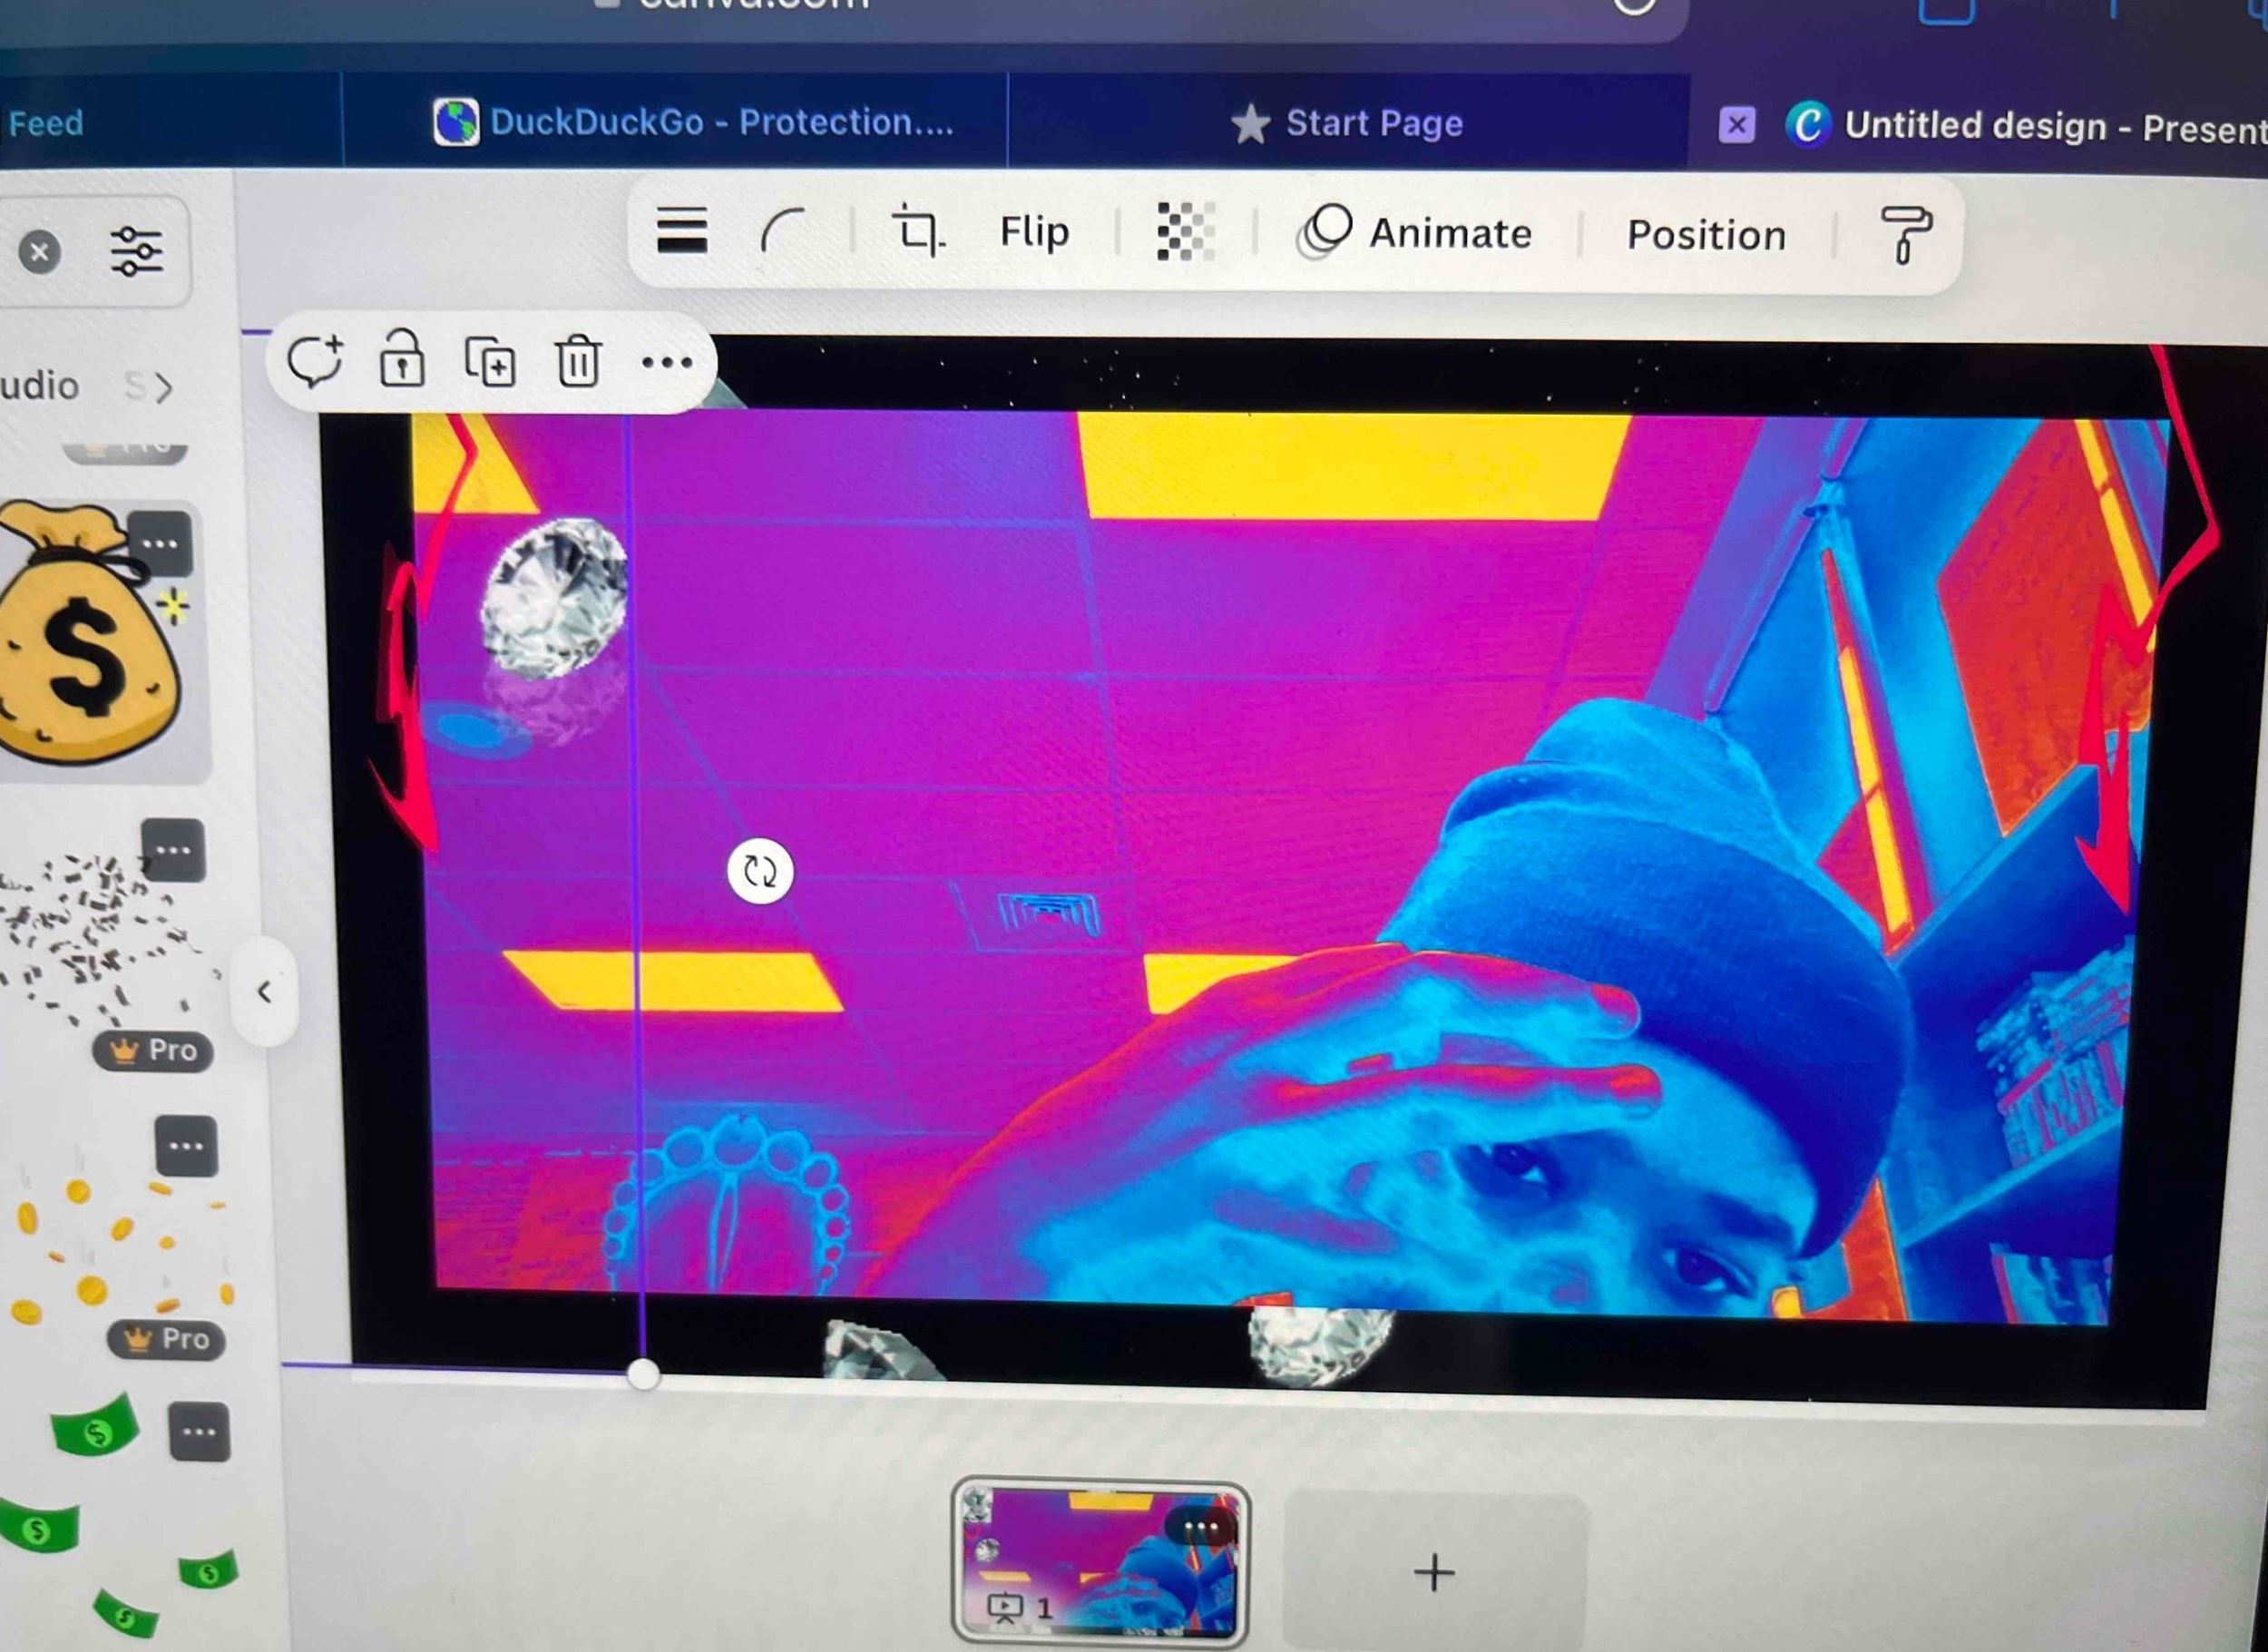Click the corner rounding icon
The image size is (2268, 1652).
coord(783,231)
